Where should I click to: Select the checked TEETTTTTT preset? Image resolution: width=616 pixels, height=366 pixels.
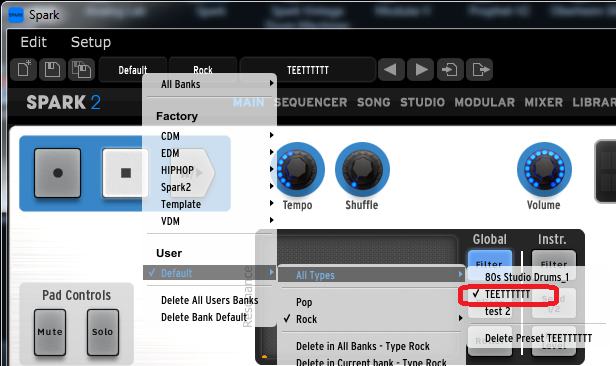508,295
